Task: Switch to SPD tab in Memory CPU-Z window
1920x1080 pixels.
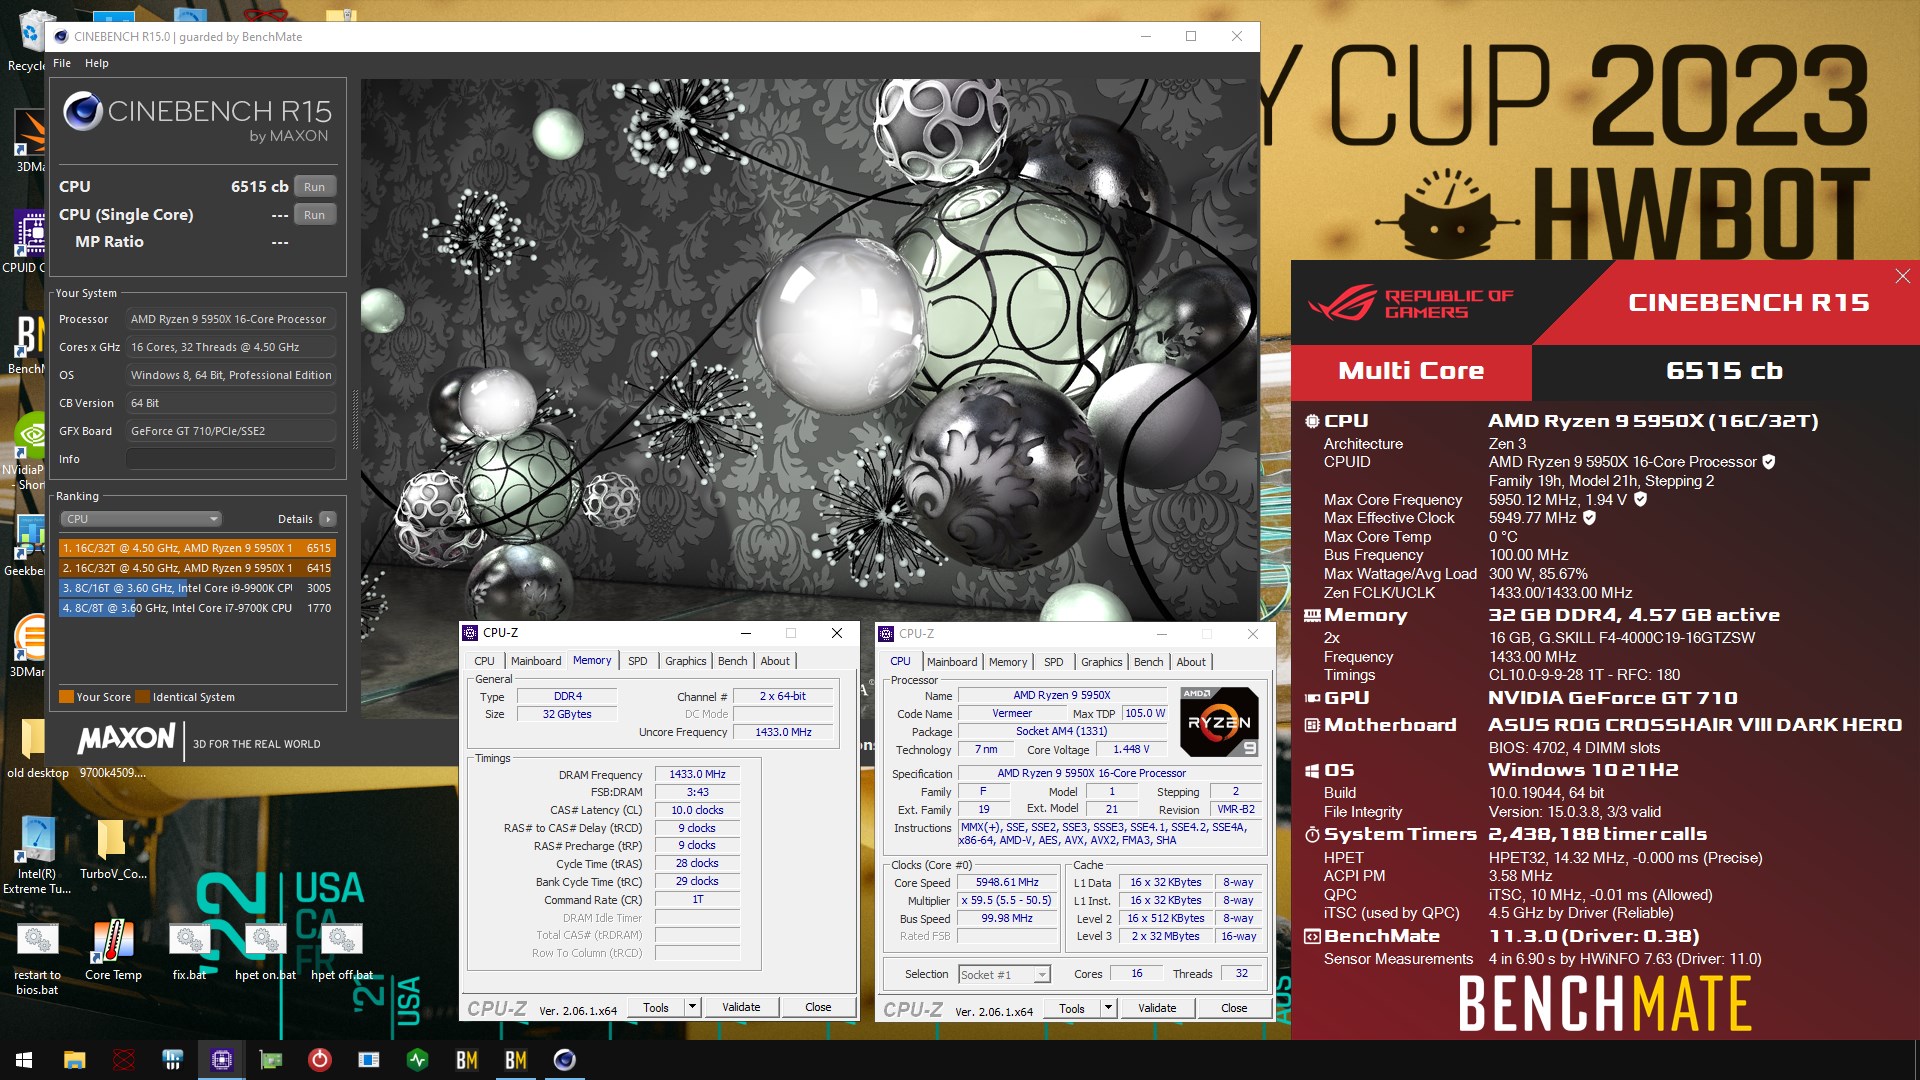Action: 638,661
